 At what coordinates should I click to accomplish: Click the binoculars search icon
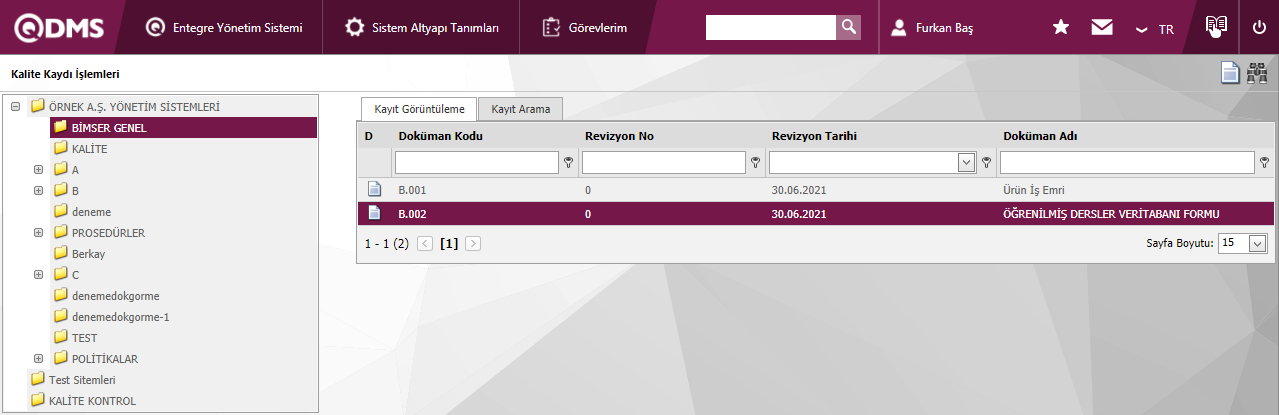1257,73
